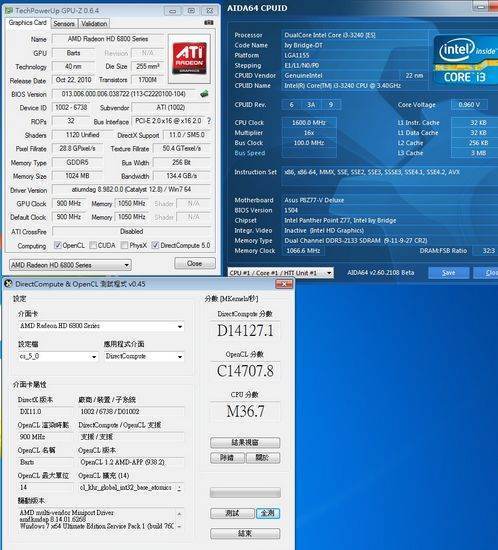The image size is (498, 550).
Task: Click the GPU-Z camera screenshot icon
Action: (x=209, y=23)
